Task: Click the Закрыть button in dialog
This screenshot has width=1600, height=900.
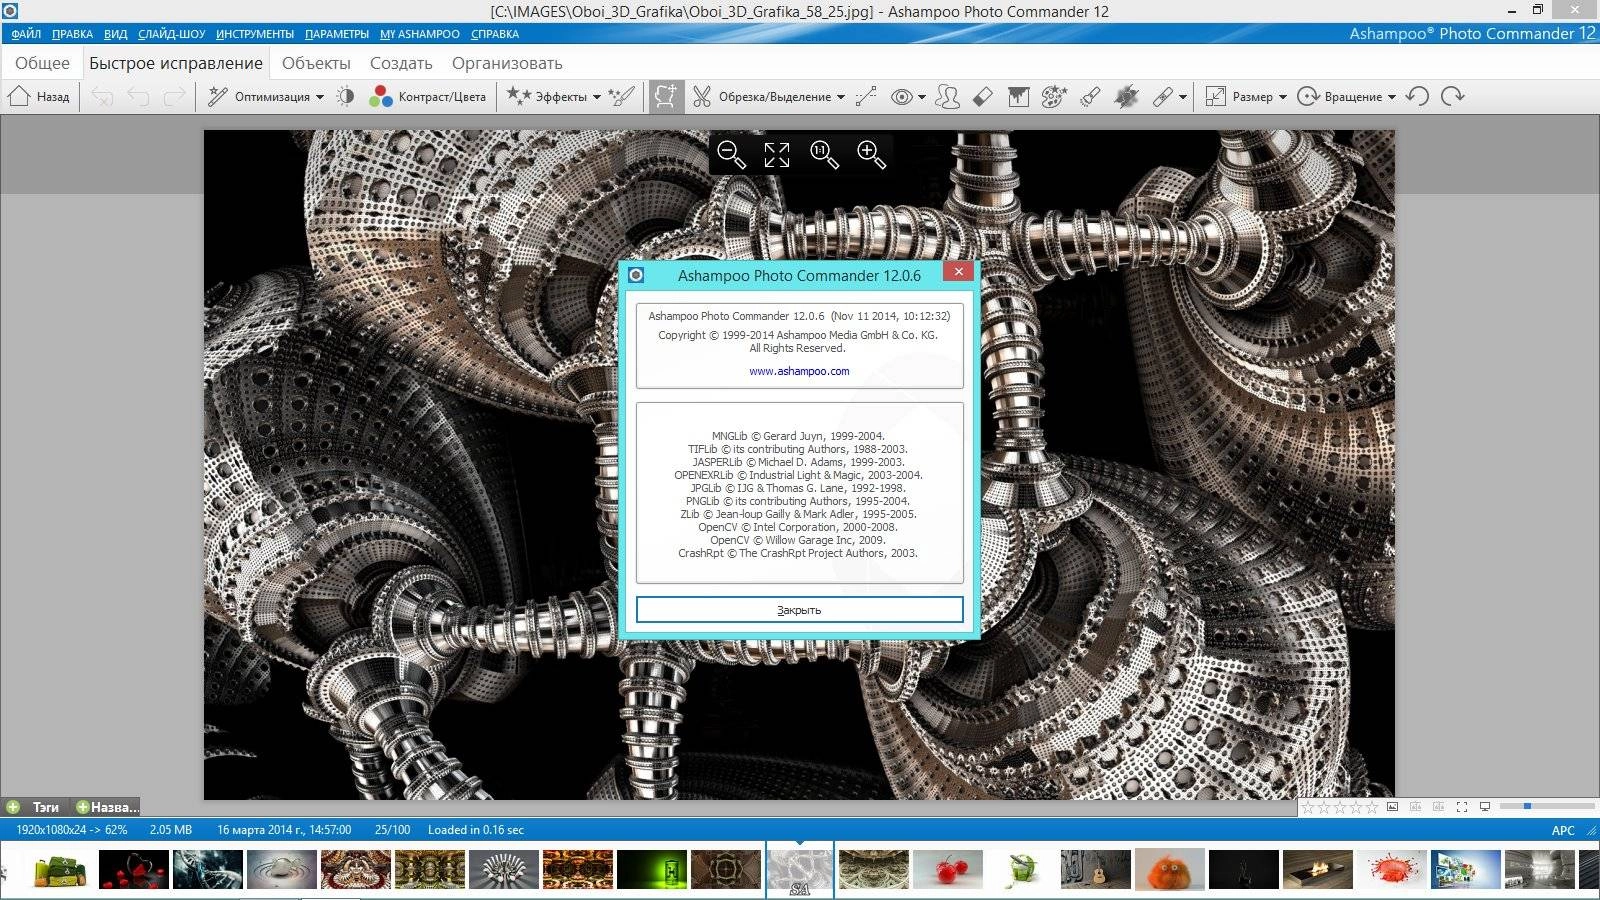Action: click(x=800, y=610)
